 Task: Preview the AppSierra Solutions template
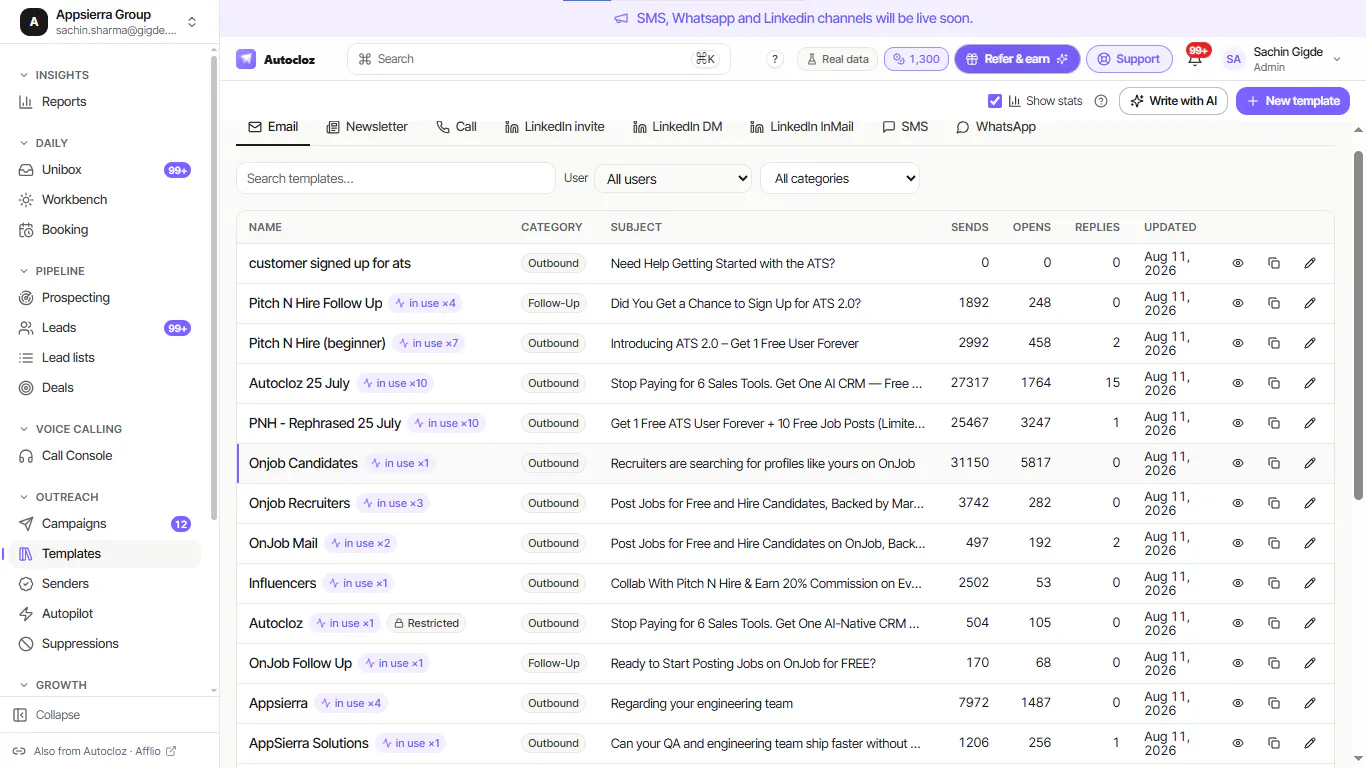pos(1238,743)
